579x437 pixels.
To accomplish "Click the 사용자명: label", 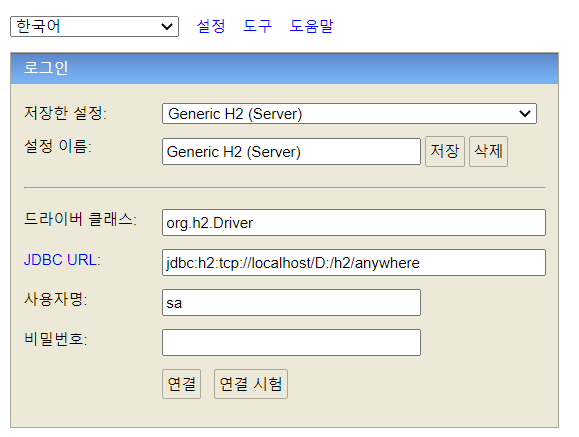I will coord(56,299).
